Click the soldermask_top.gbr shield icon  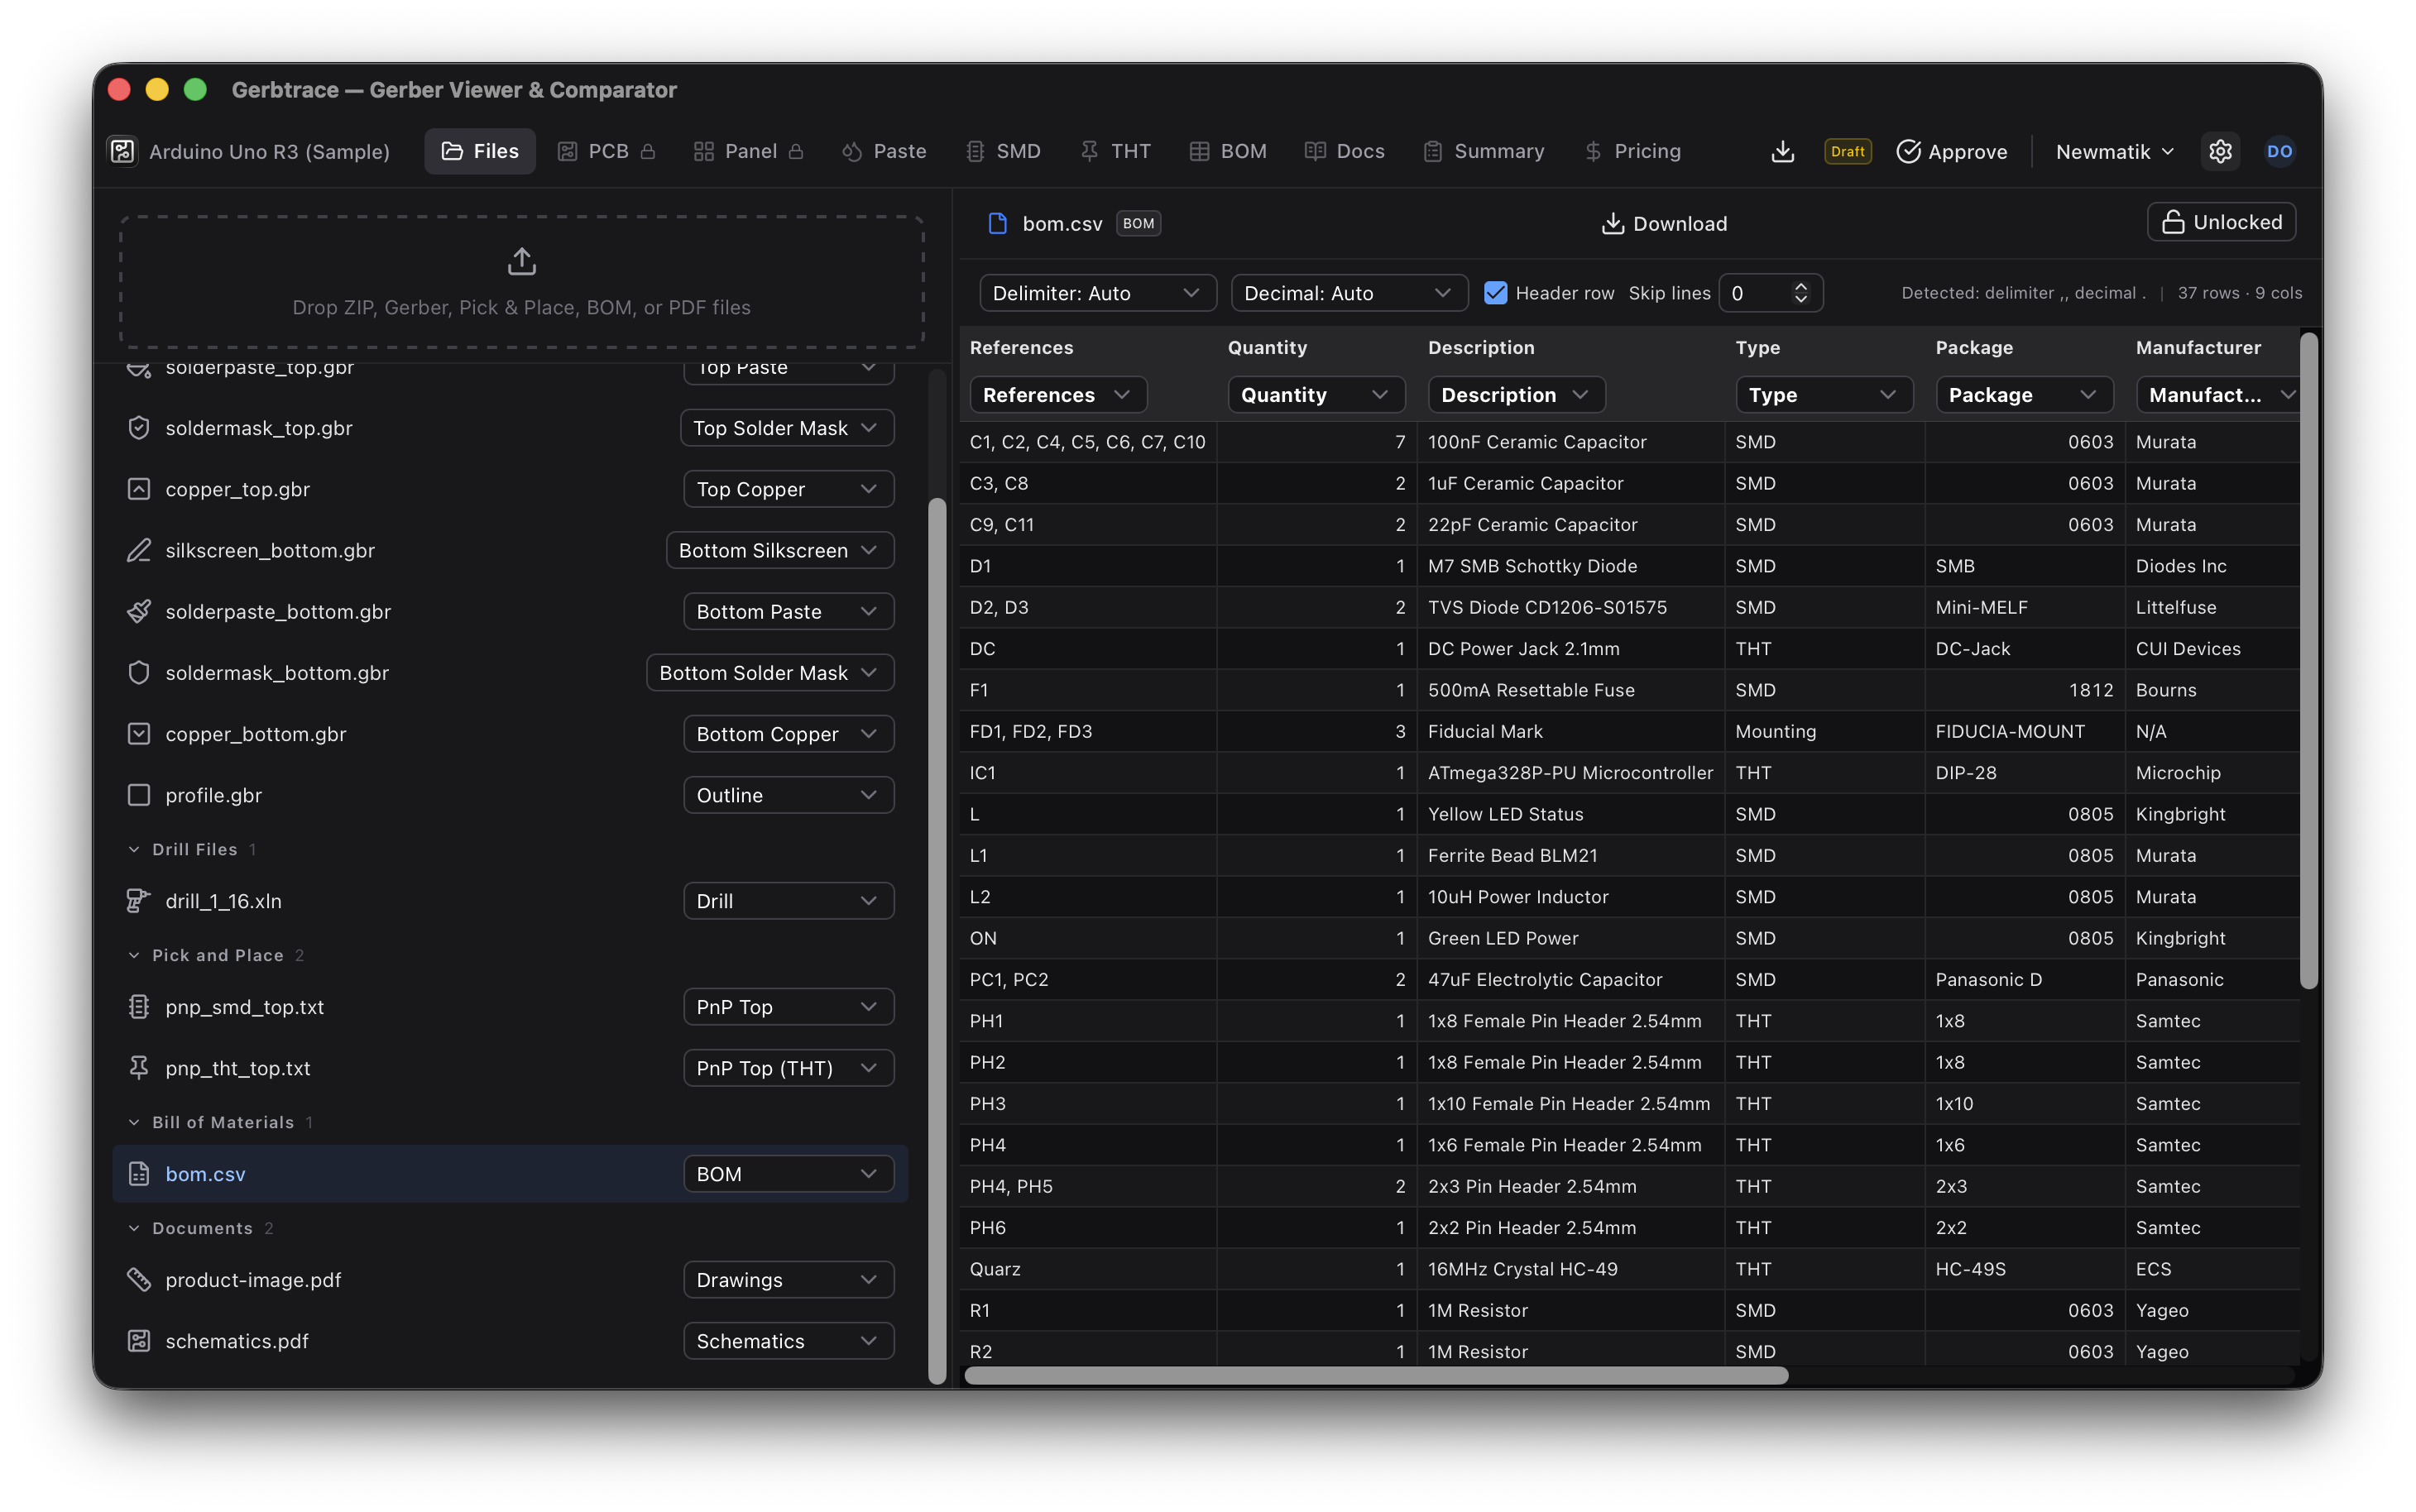139,428
